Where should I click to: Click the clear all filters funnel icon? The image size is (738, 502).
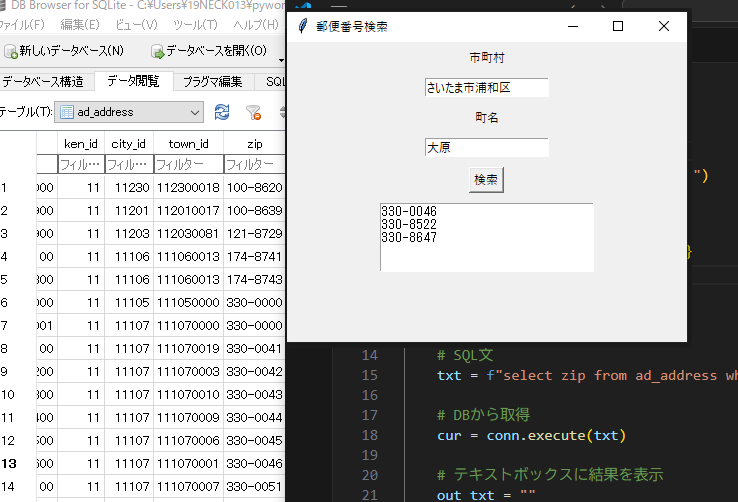point(253,112)
